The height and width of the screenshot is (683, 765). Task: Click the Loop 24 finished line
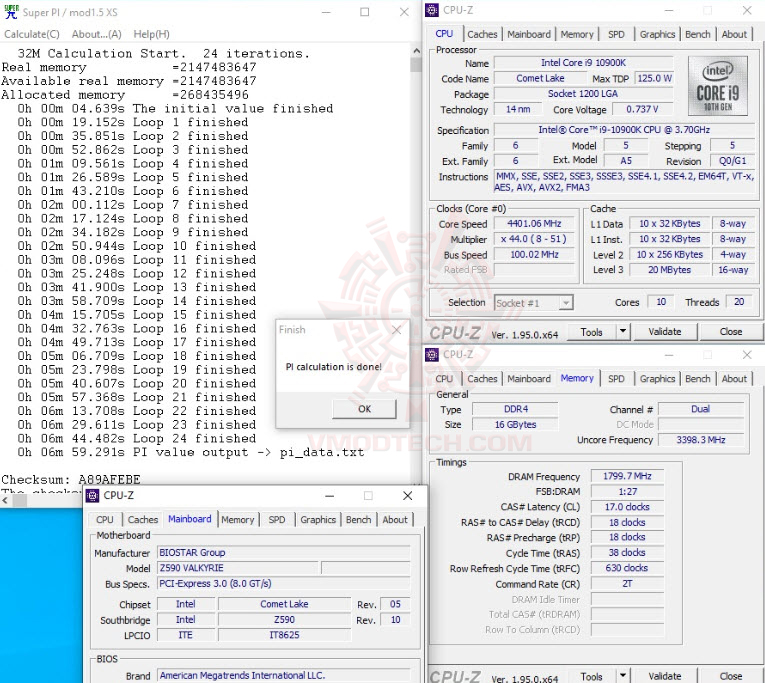click(137, 439)
